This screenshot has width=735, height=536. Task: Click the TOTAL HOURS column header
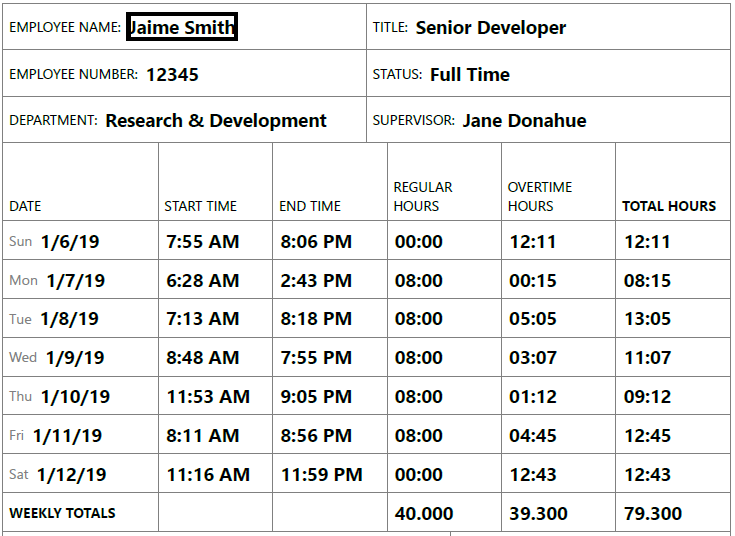pyautogui.click(x=669, y=206)
